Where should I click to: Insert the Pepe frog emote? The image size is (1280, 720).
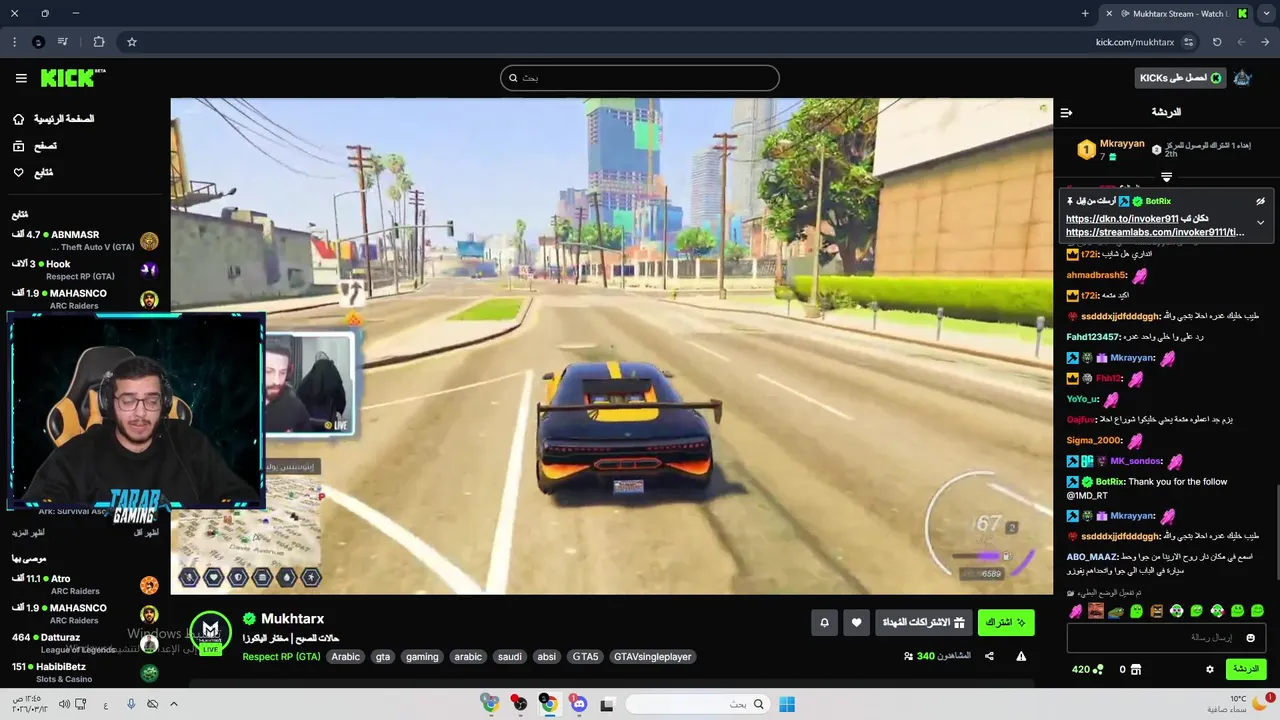(x=1116, y=611)
